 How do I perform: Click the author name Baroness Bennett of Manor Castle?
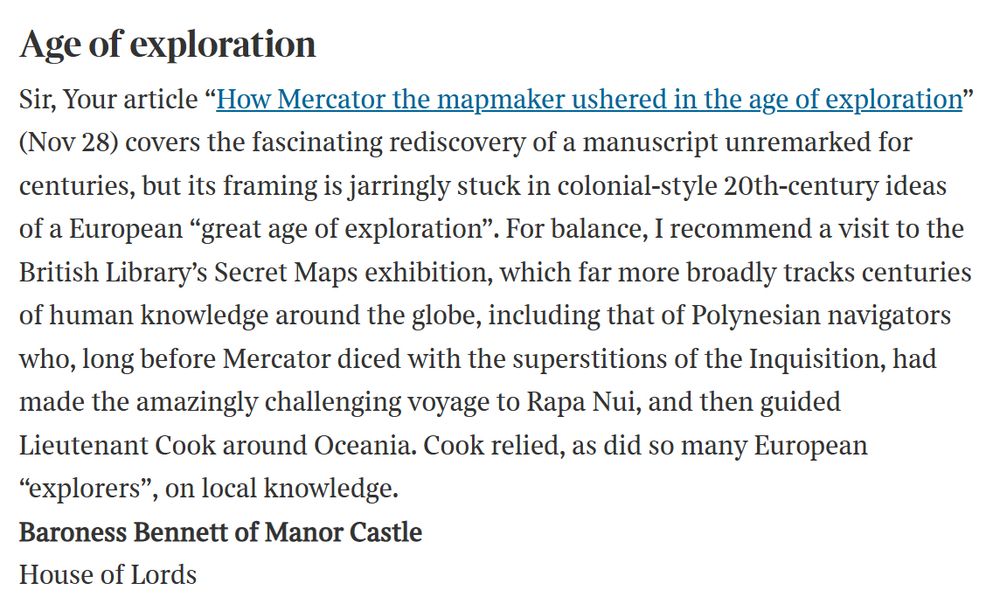[220, 531]
